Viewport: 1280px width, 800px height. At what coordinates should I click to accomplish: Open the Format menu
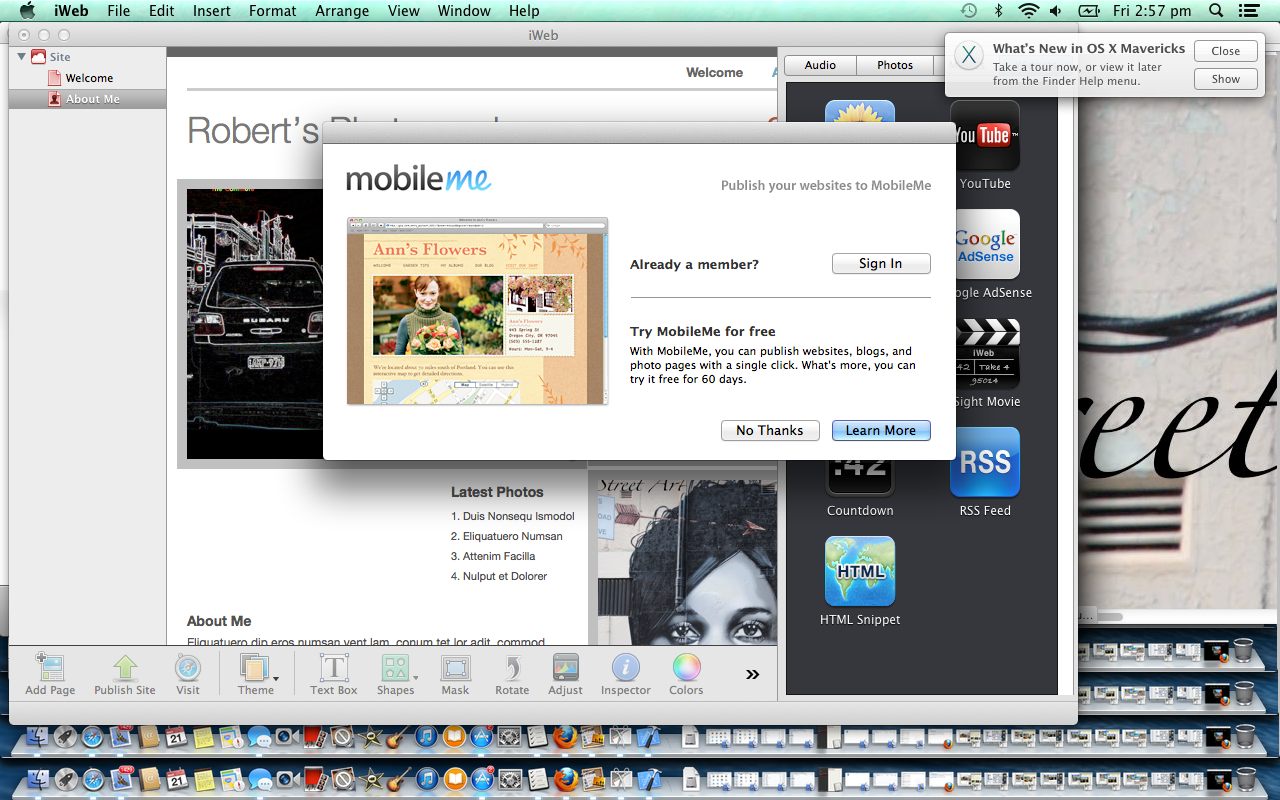point(273,11)
